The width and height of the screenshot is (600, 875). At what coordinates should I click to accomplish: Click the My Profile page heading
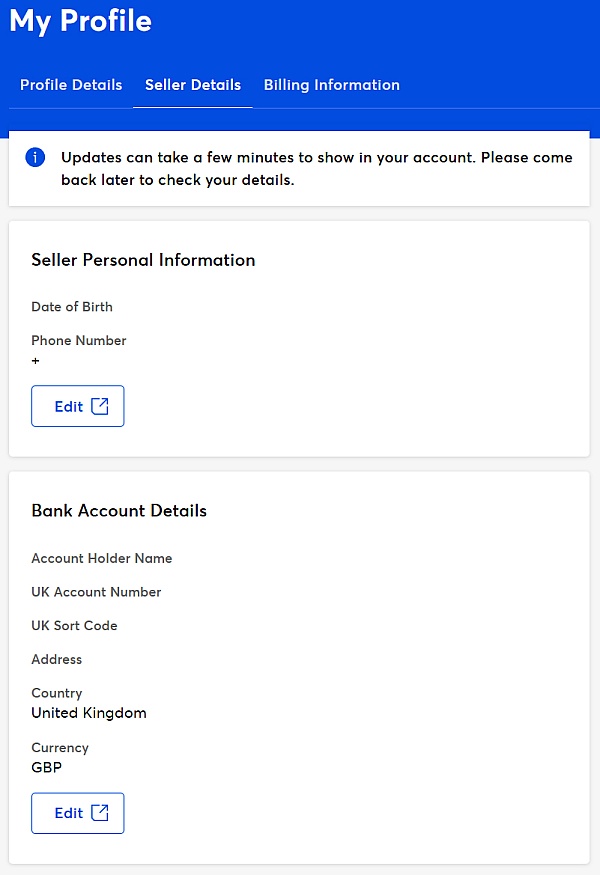point(80,22)
